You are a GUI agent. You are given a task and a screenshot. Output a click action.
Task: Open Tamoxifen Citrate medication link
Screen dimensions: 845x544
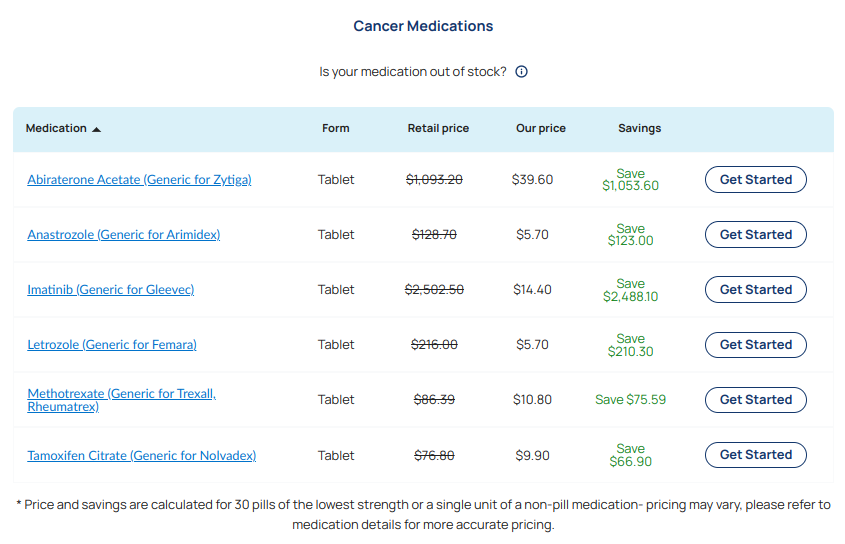[142, 456]
